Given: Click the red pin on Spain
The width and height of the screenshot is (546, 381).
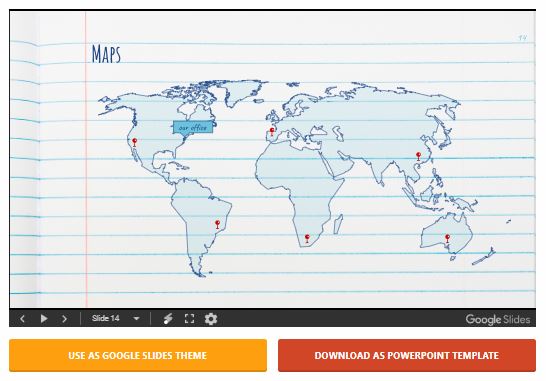Looking at the screenshot, I should click(272, 132).
